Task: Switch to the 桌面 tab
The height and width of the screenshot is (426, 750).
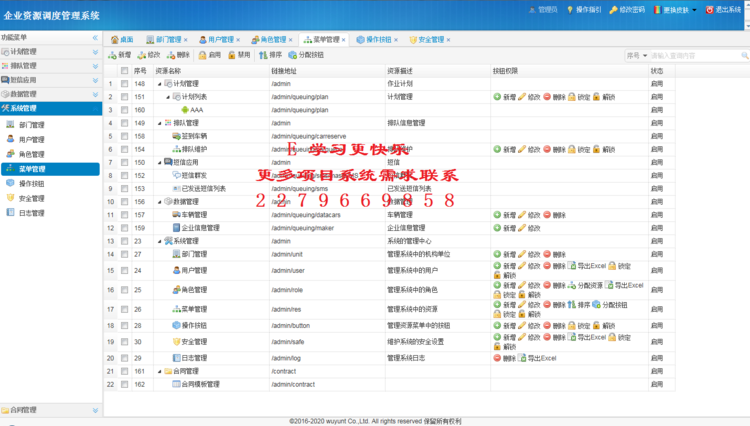Action: click(x=122, y=40)
